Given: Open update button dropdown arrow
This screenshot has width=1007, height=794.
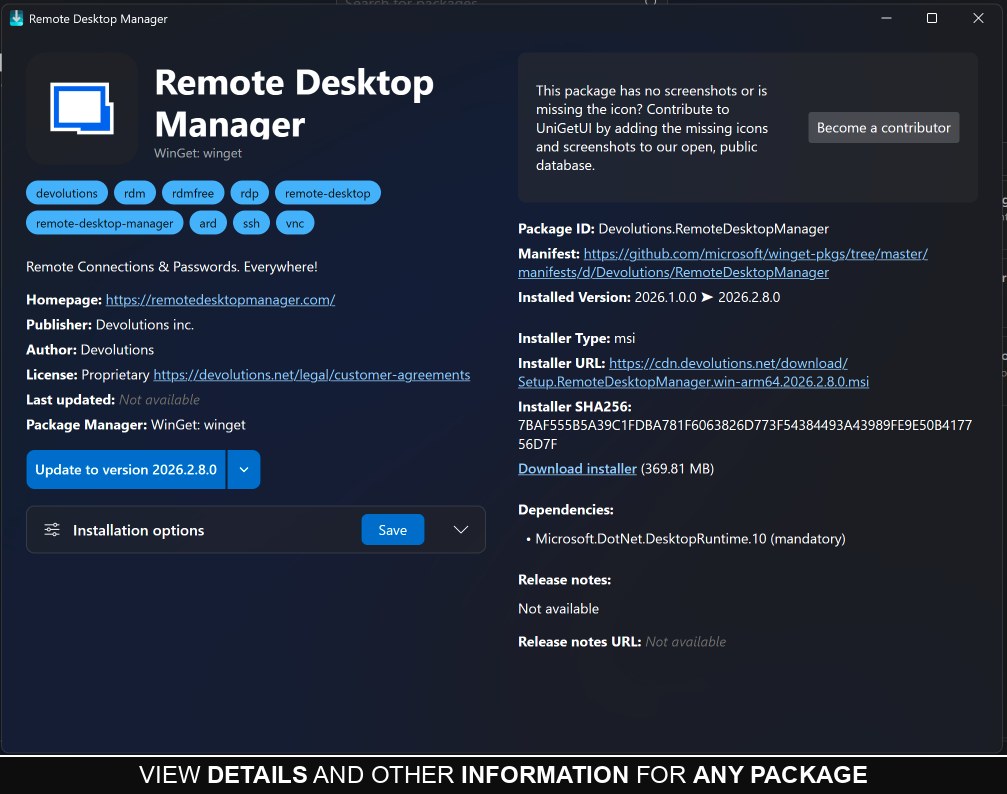Looking at the screenshot, I should coord(244,470).
